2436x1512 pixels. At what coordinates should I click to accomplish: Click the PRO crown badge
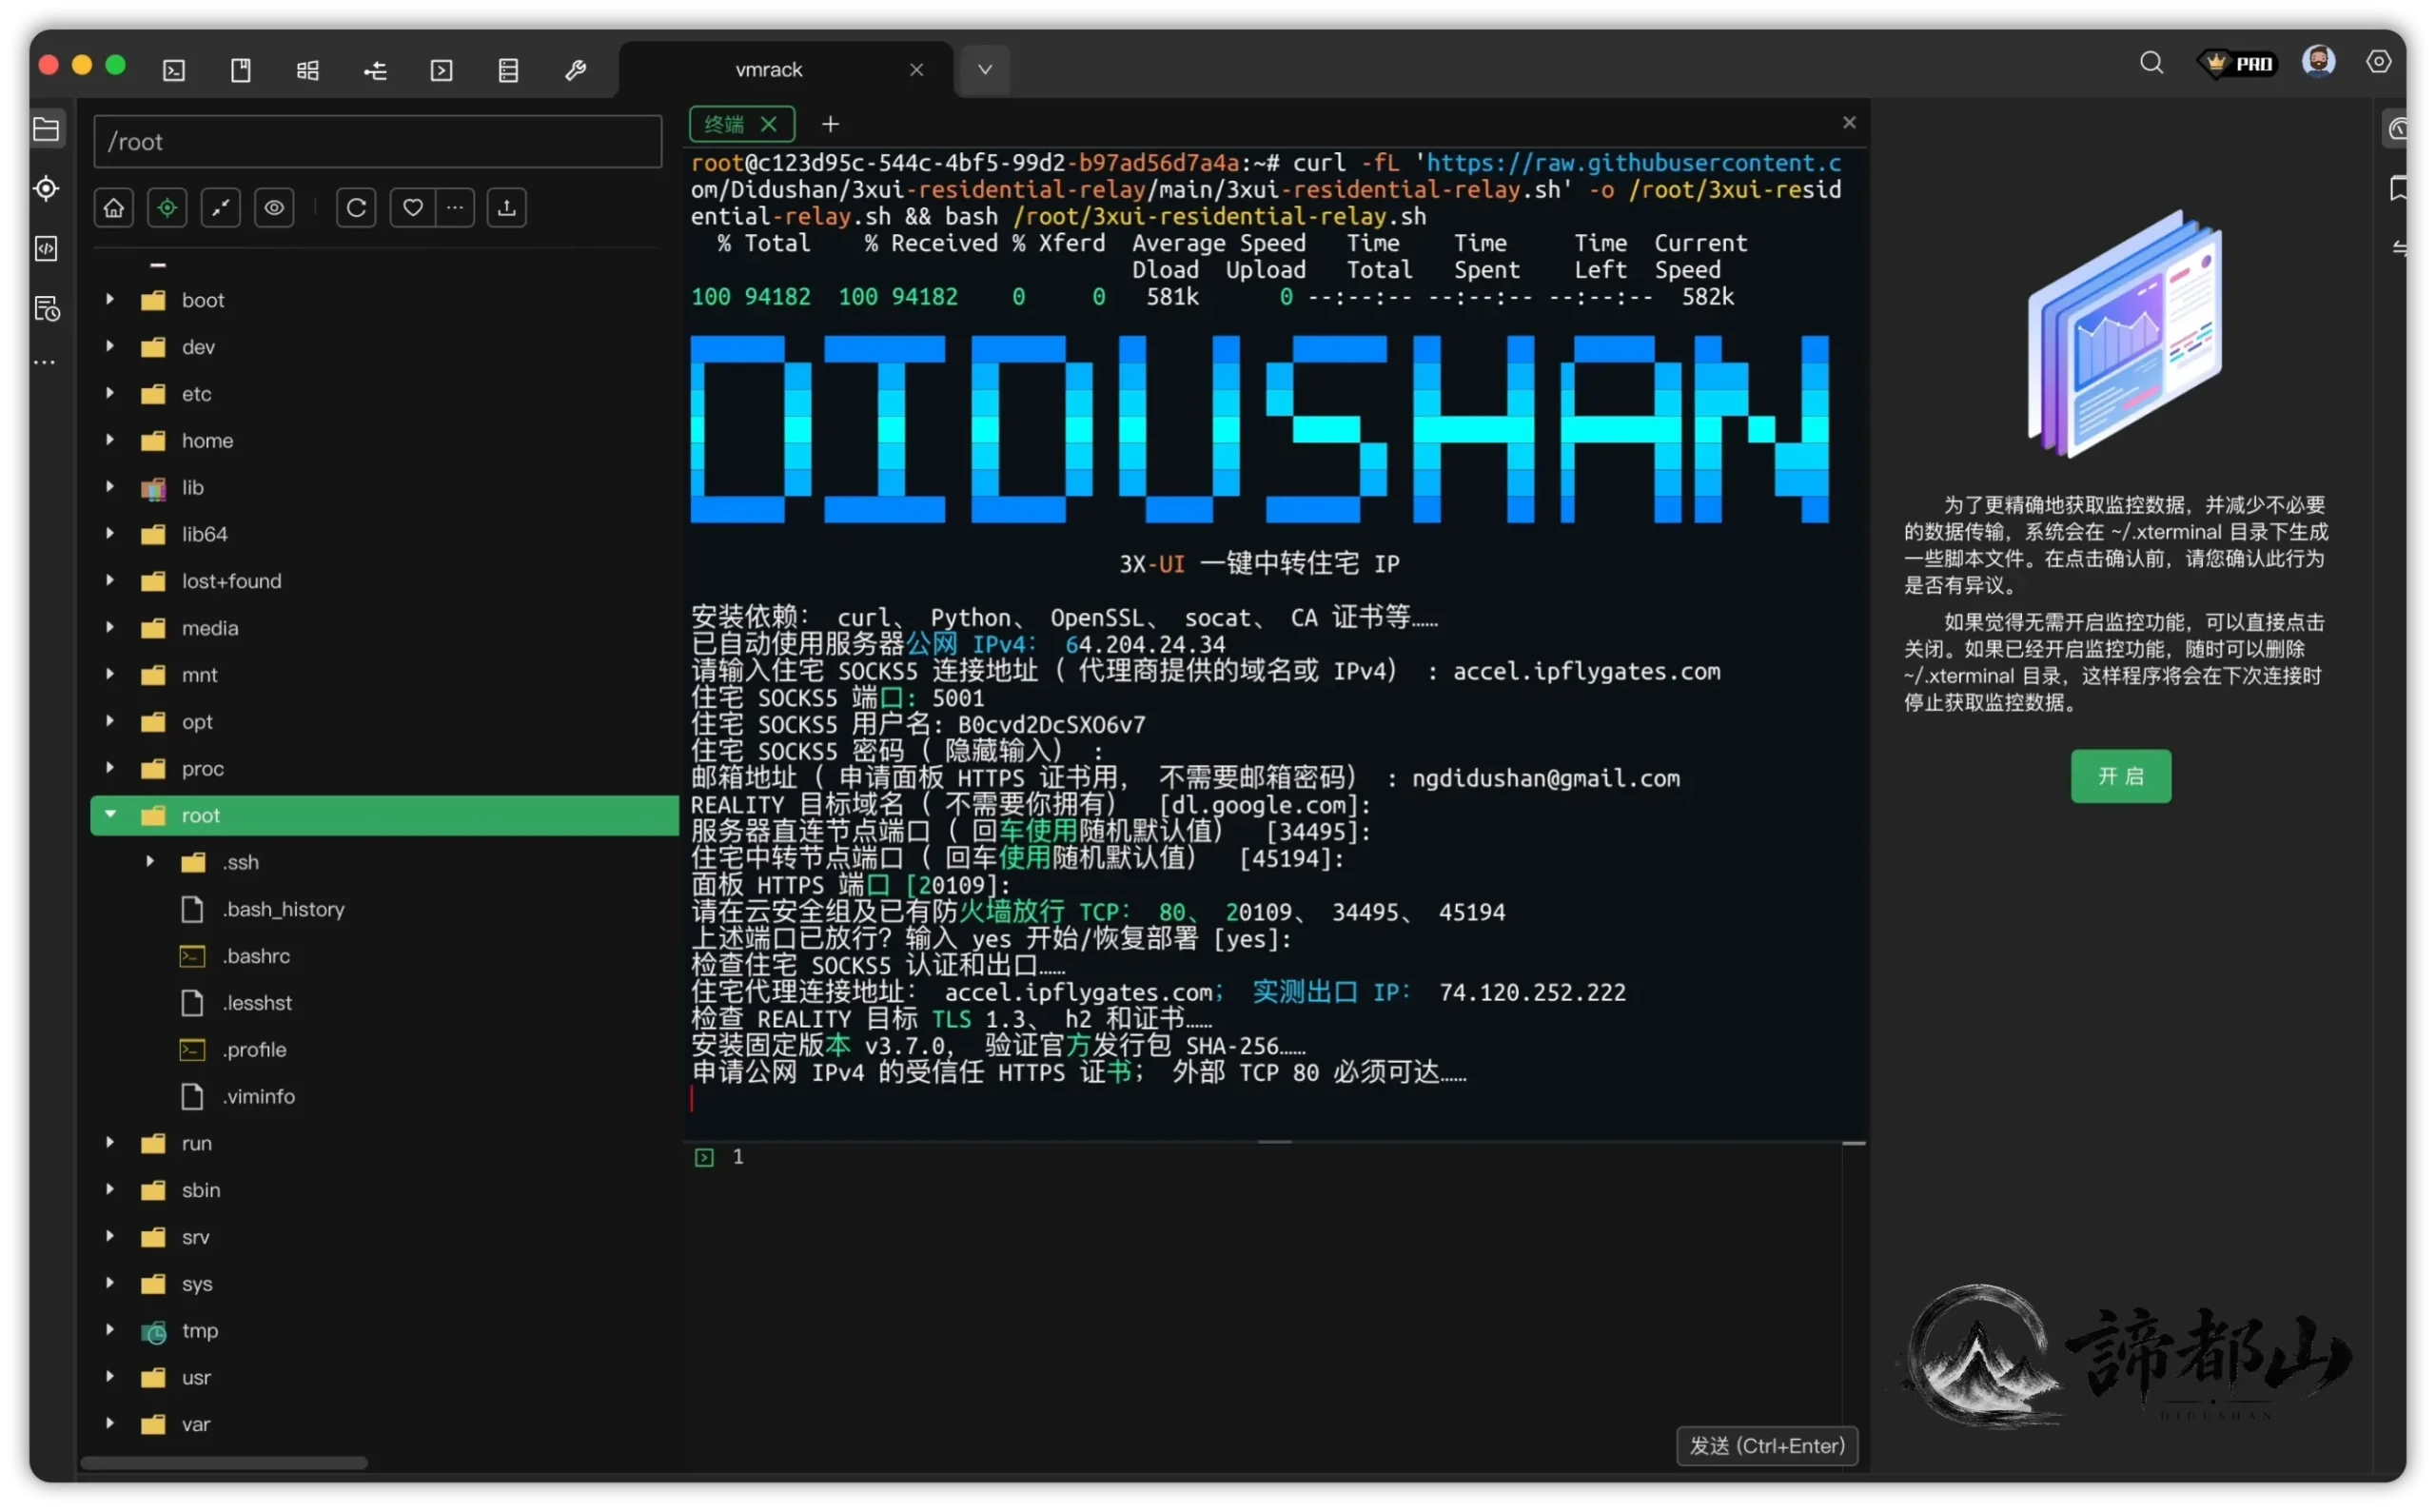(2239, 63)
